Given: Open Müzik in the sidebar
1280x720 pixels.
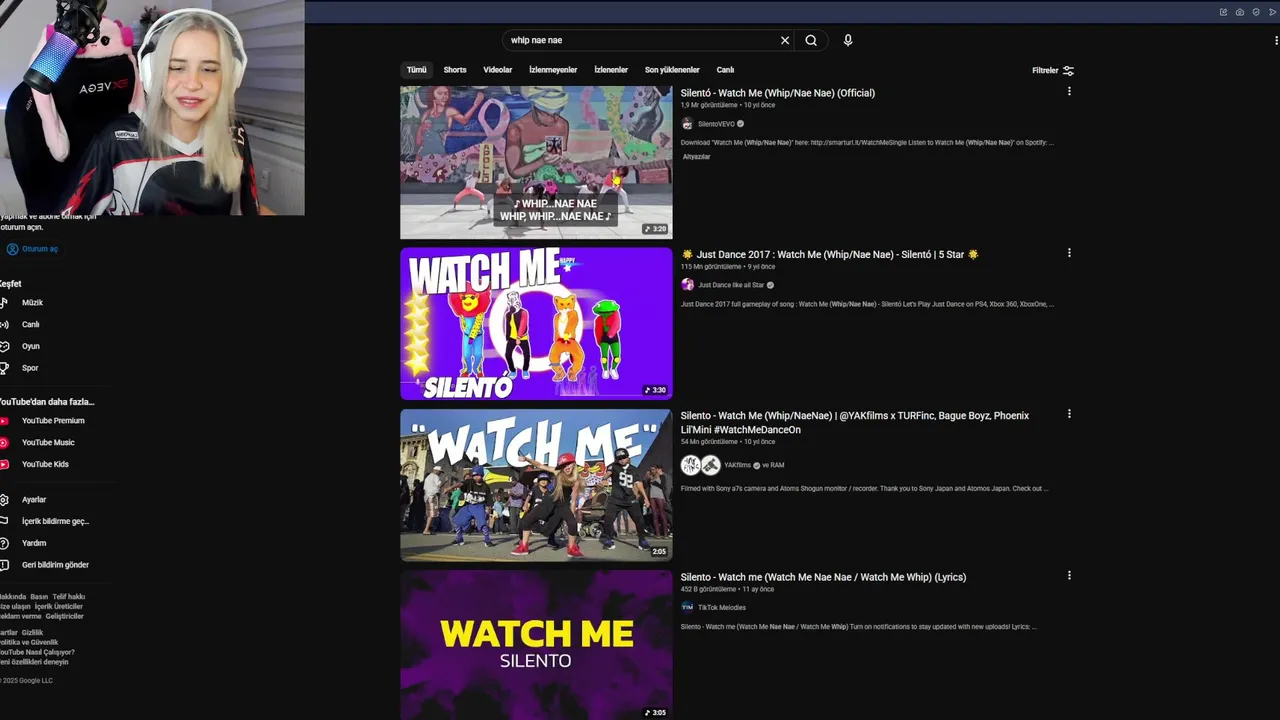Looking at the screenshot, I should 30,303.
